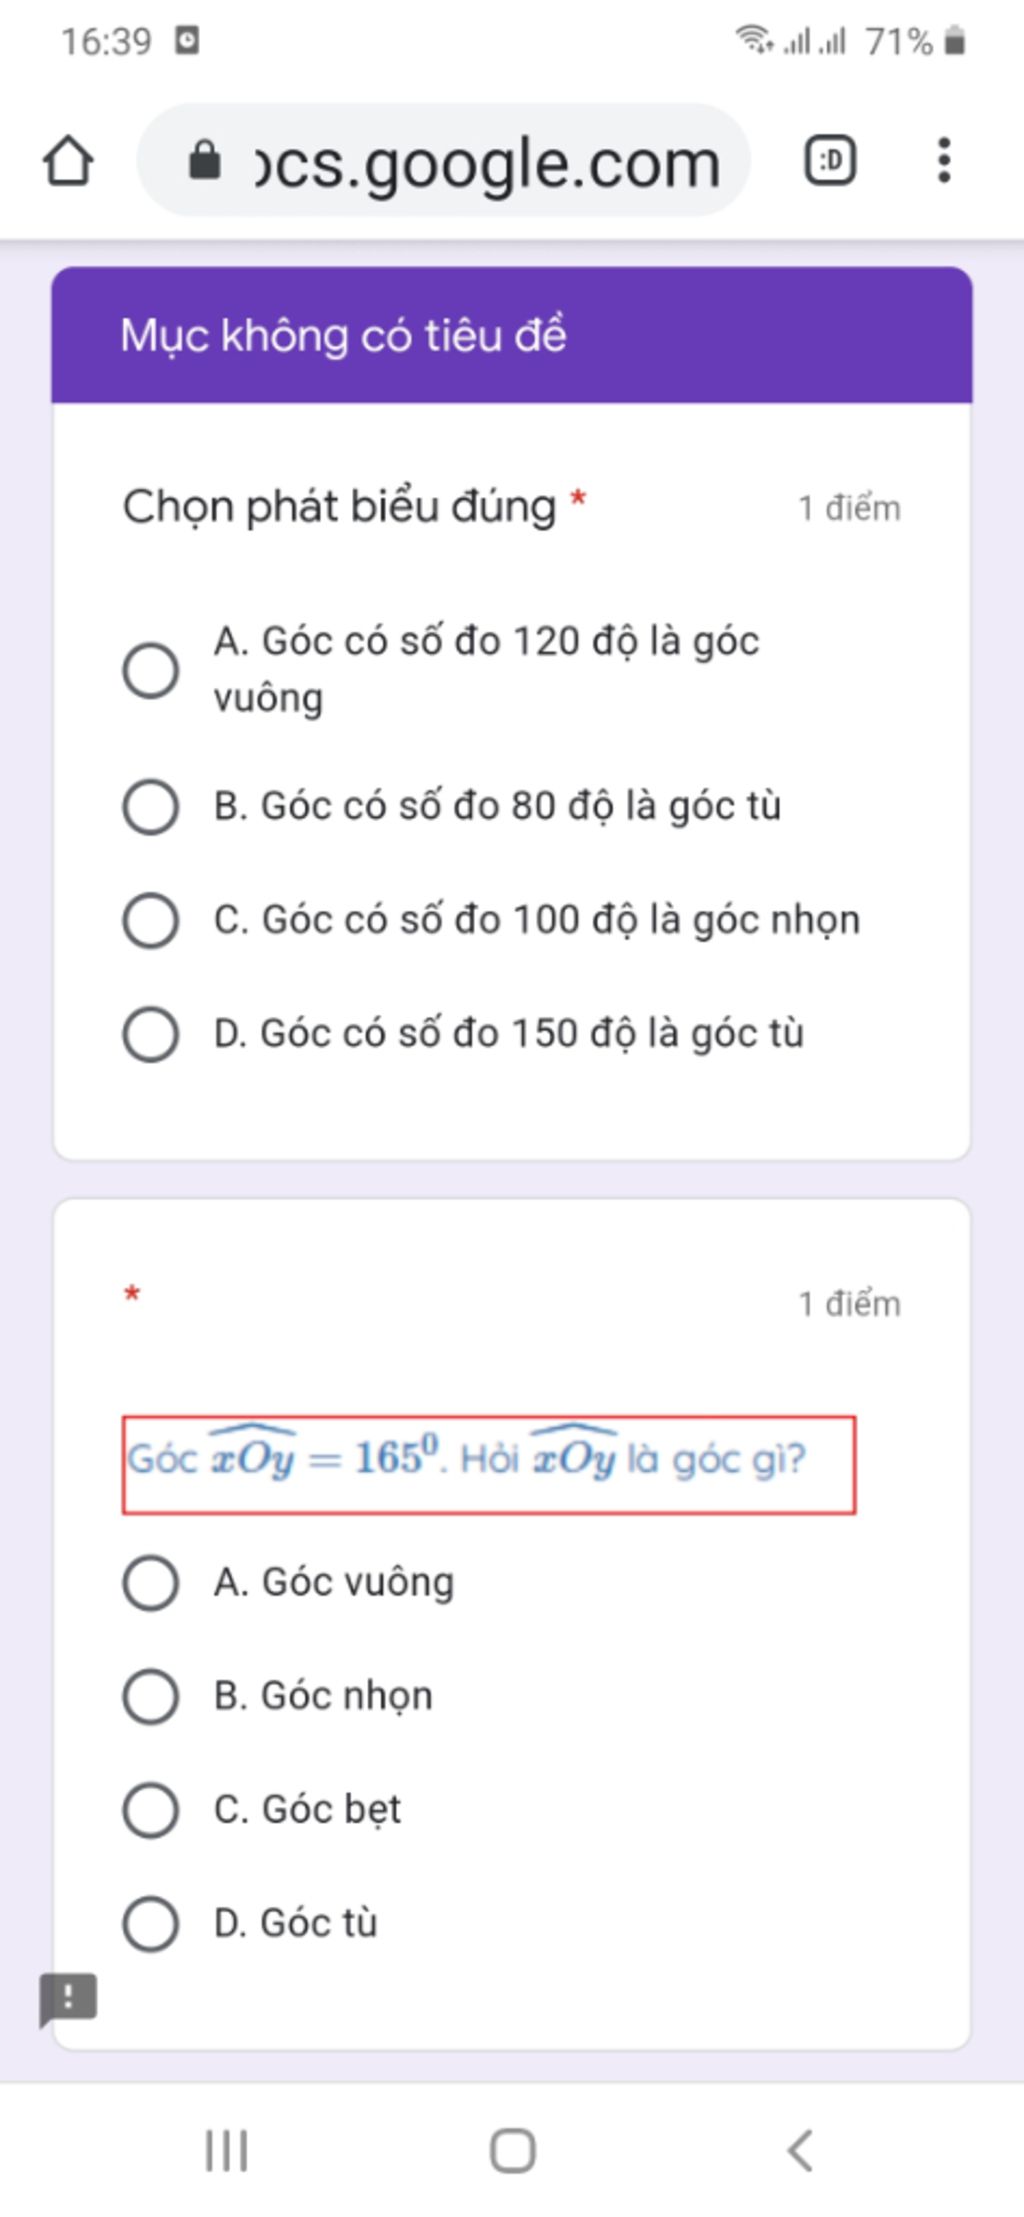Tap the battery status icon
Viewport: 1024px width, 2217px height.
click(x=954, y=41)
